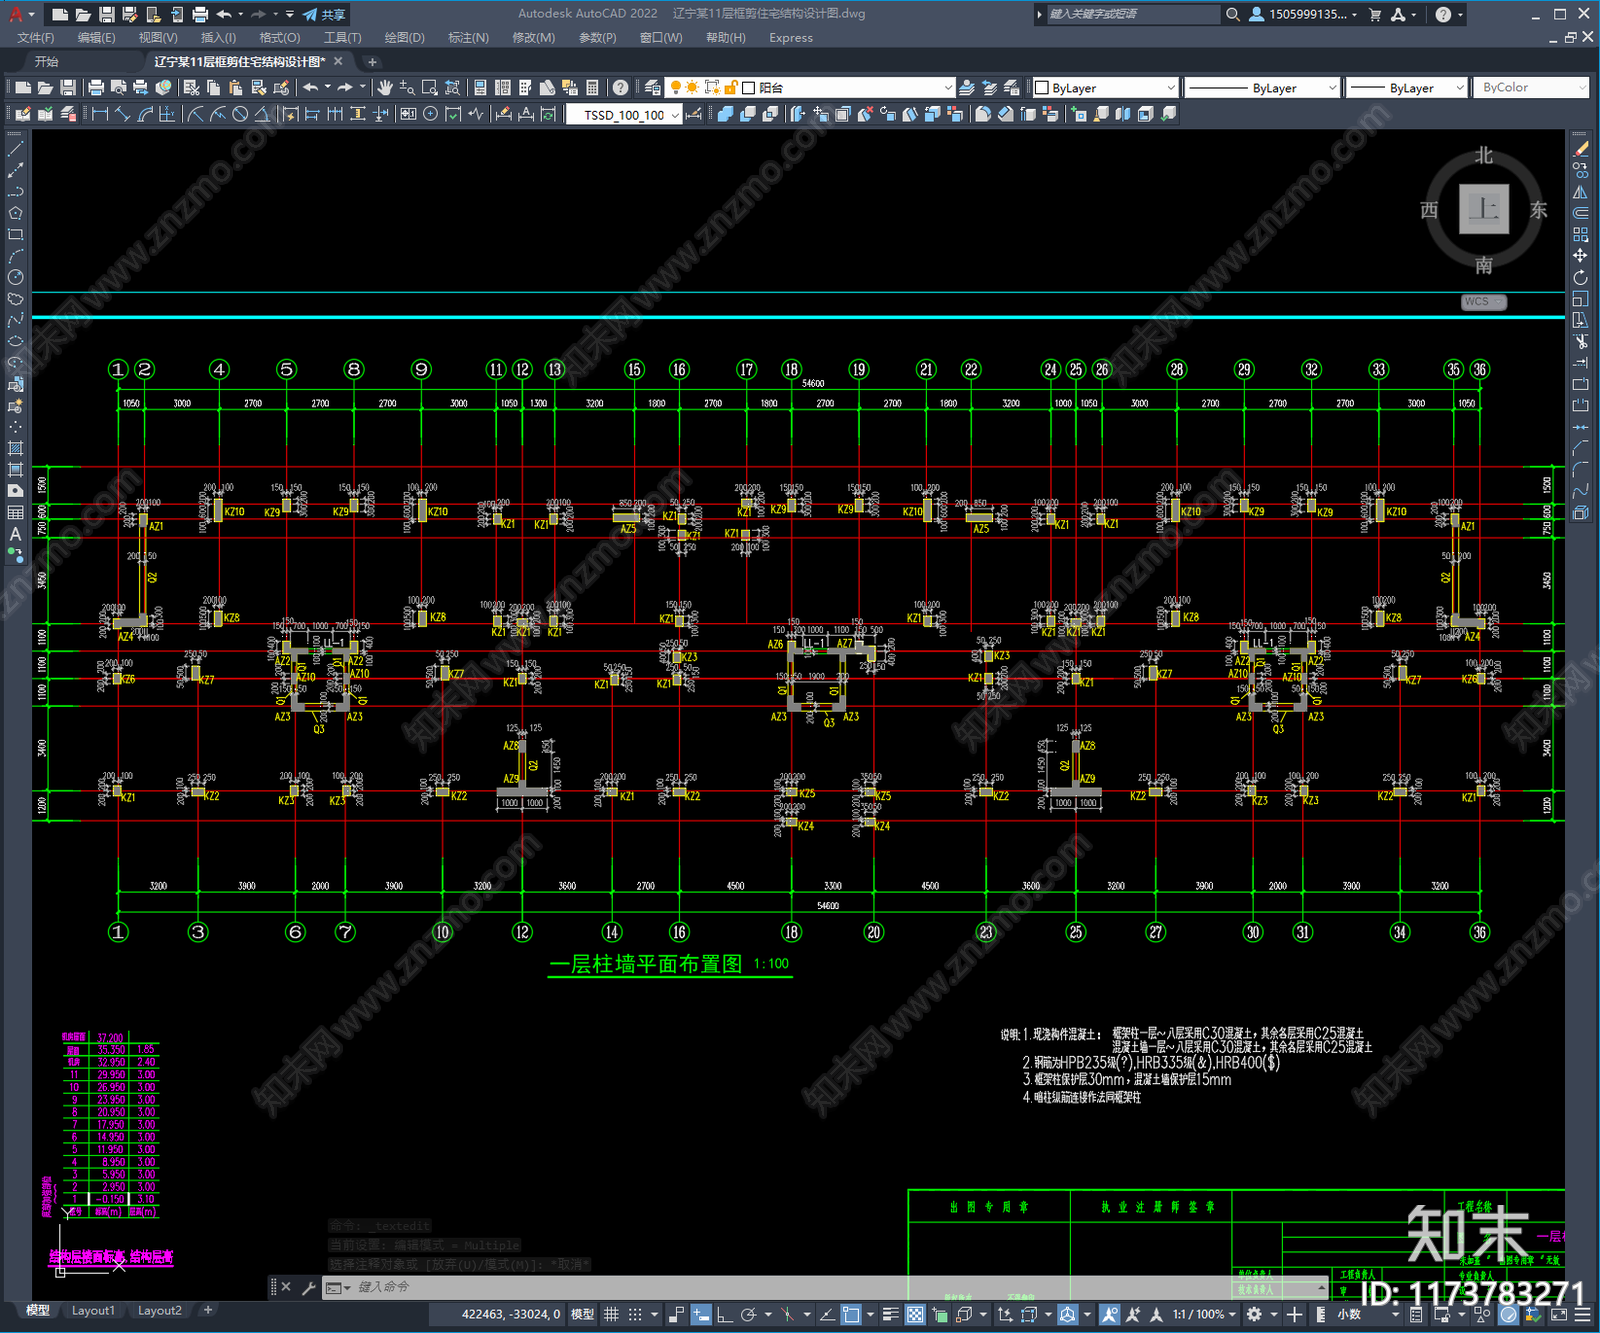Open the ByLayer lineweight dropdown
Image resolution: width=1600 pixels, height=1333 pixels.
[1406, 88]
